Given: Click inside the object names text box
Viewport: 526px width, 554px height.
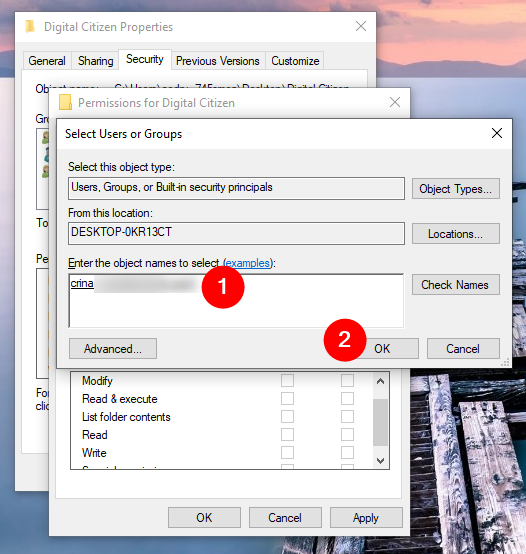Looking at the screenshot, I should tap(236, 301).
